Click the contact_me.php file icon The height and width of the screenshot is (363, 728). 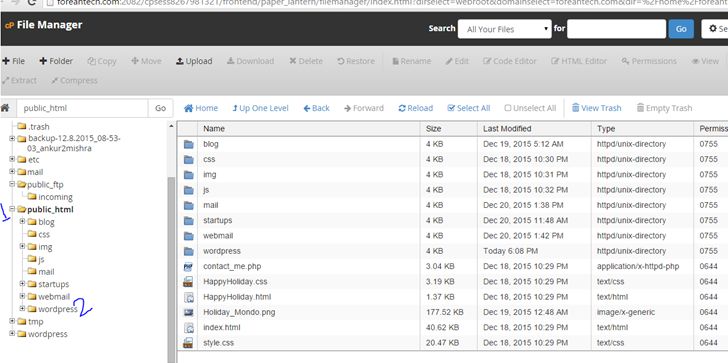(x=188, y=266)
